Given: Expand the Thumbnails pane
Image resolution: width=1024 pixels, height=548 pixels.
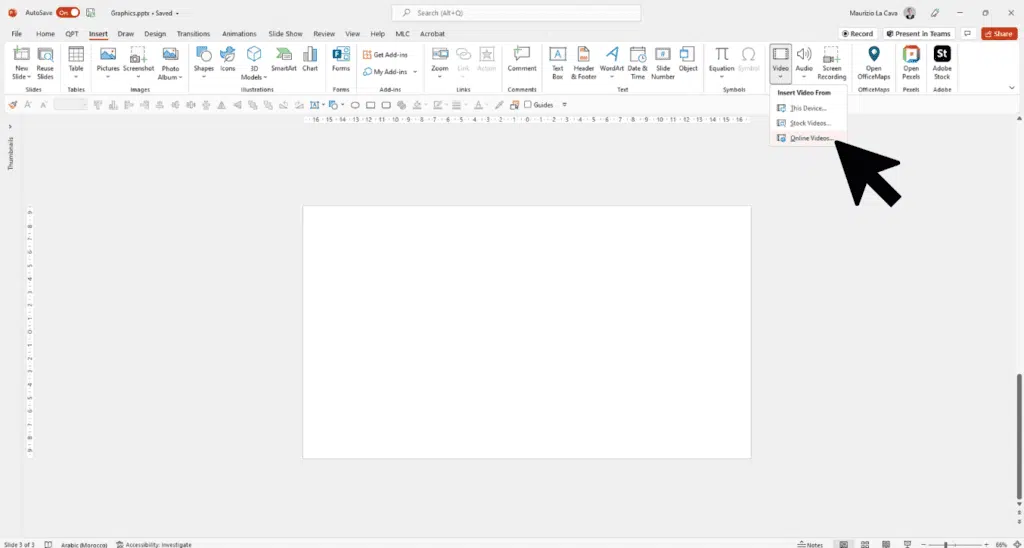Looking at the screenshot, I should [10, 126].
